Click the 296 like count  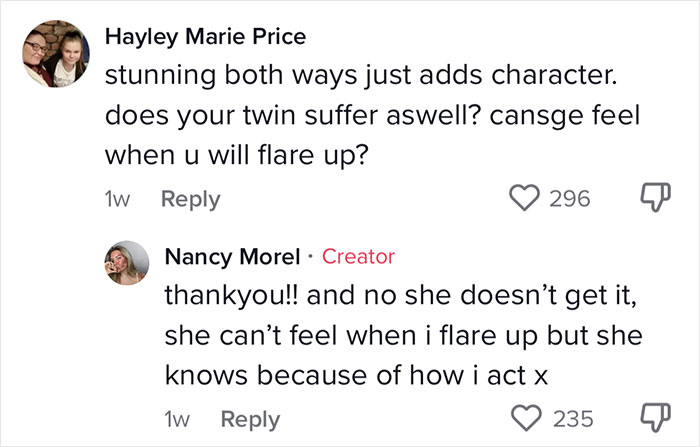click(x=570, y=199)
